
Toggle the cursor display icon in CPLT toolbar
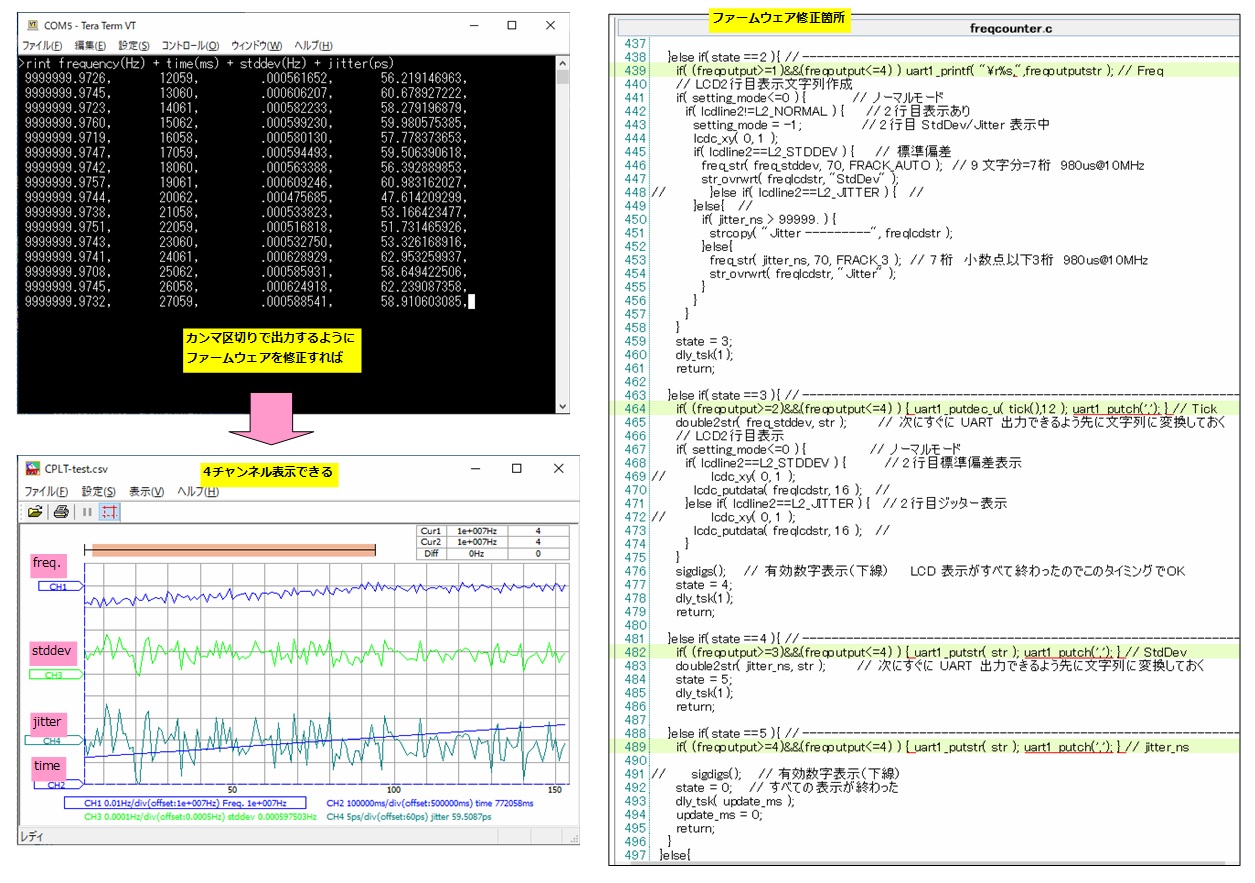pos(109,512)
